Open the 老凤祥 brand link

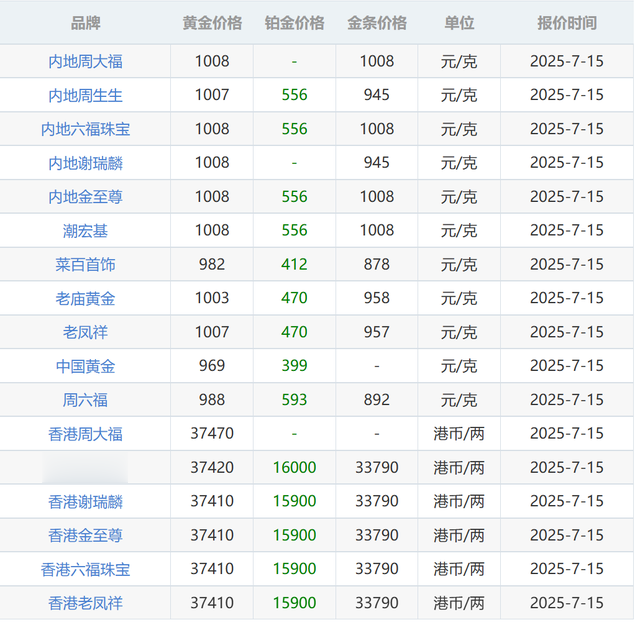[86, 333]
